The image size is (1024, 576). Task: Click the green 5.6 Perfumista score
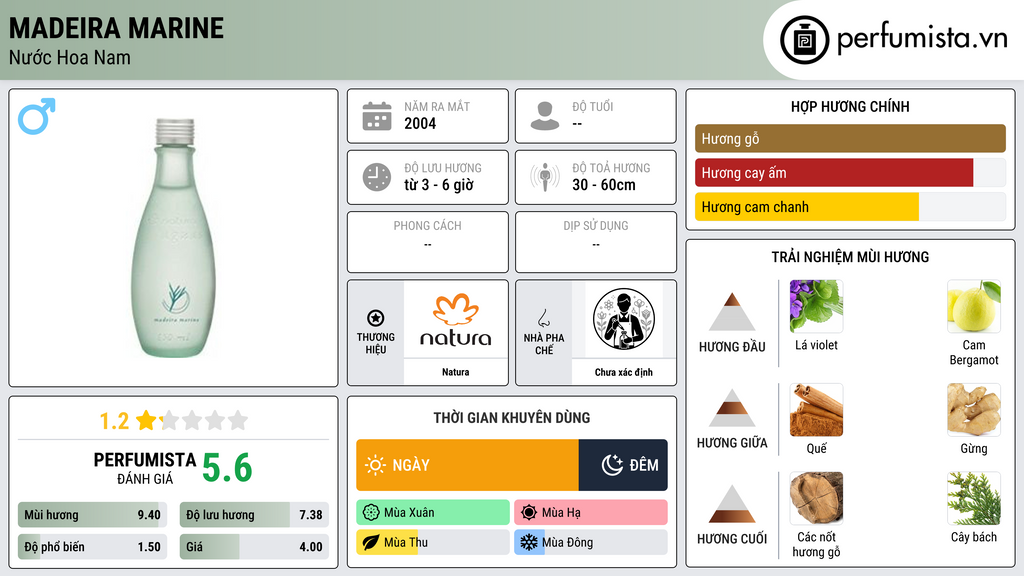(227, 468)
